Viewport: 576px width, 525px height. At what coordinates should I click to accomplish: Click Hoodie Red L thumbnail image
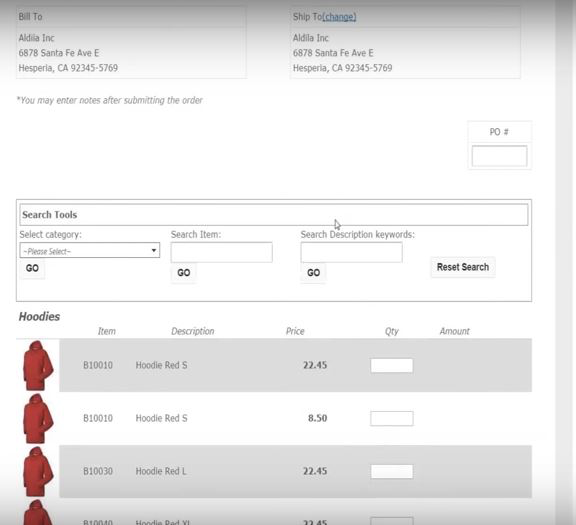(38, 471)
